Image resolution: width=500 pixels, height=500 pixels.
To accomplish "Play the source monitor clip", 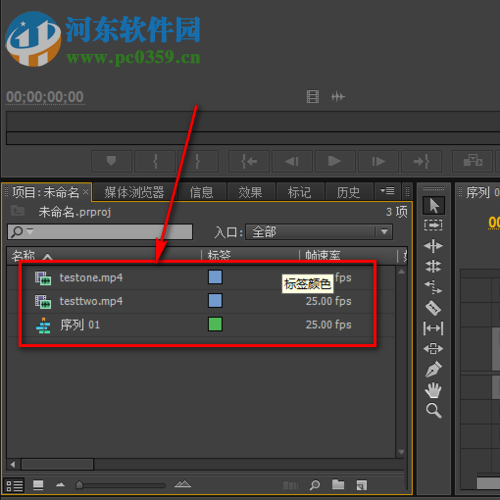I will [335, 161].
